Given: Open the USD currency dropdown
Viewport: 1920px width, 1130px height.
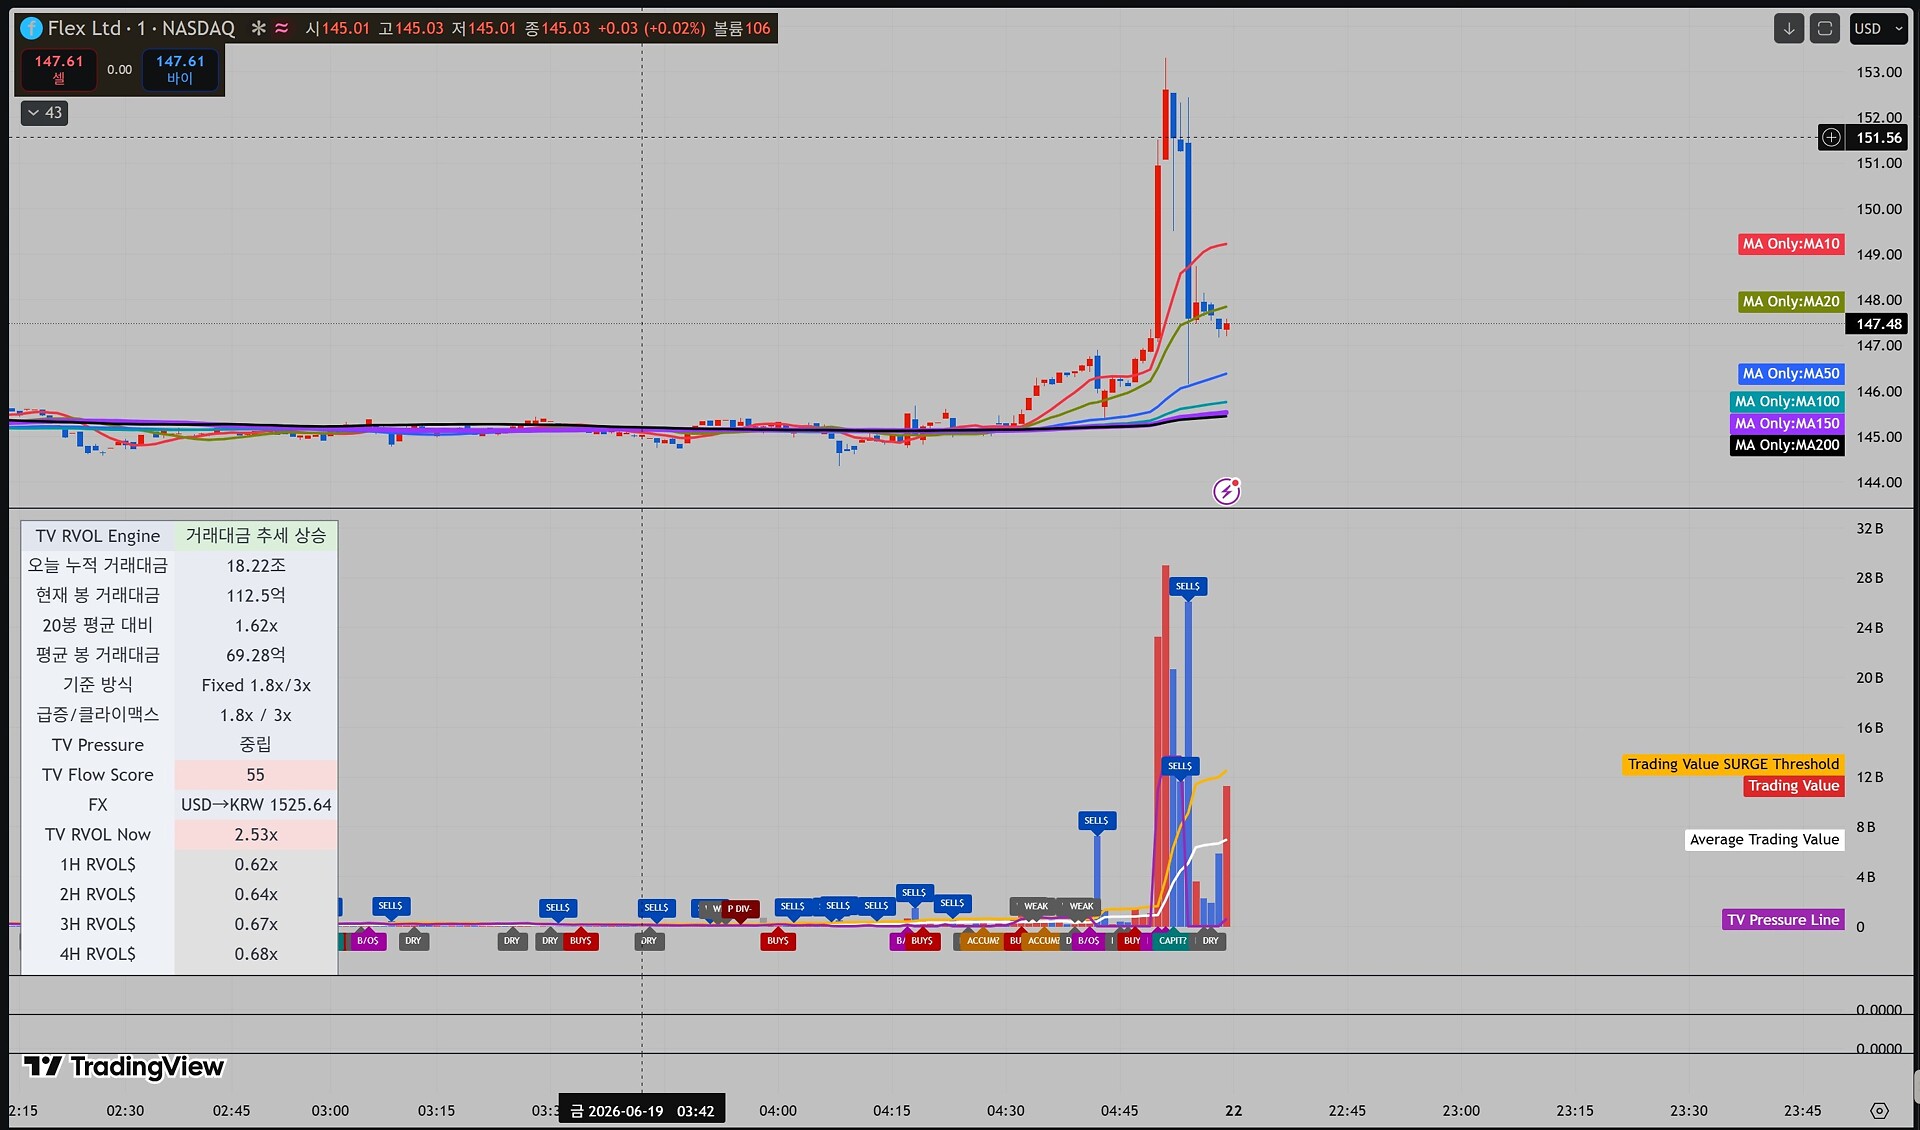Looking at the screenshot, I should click(x=1879, y=28).
